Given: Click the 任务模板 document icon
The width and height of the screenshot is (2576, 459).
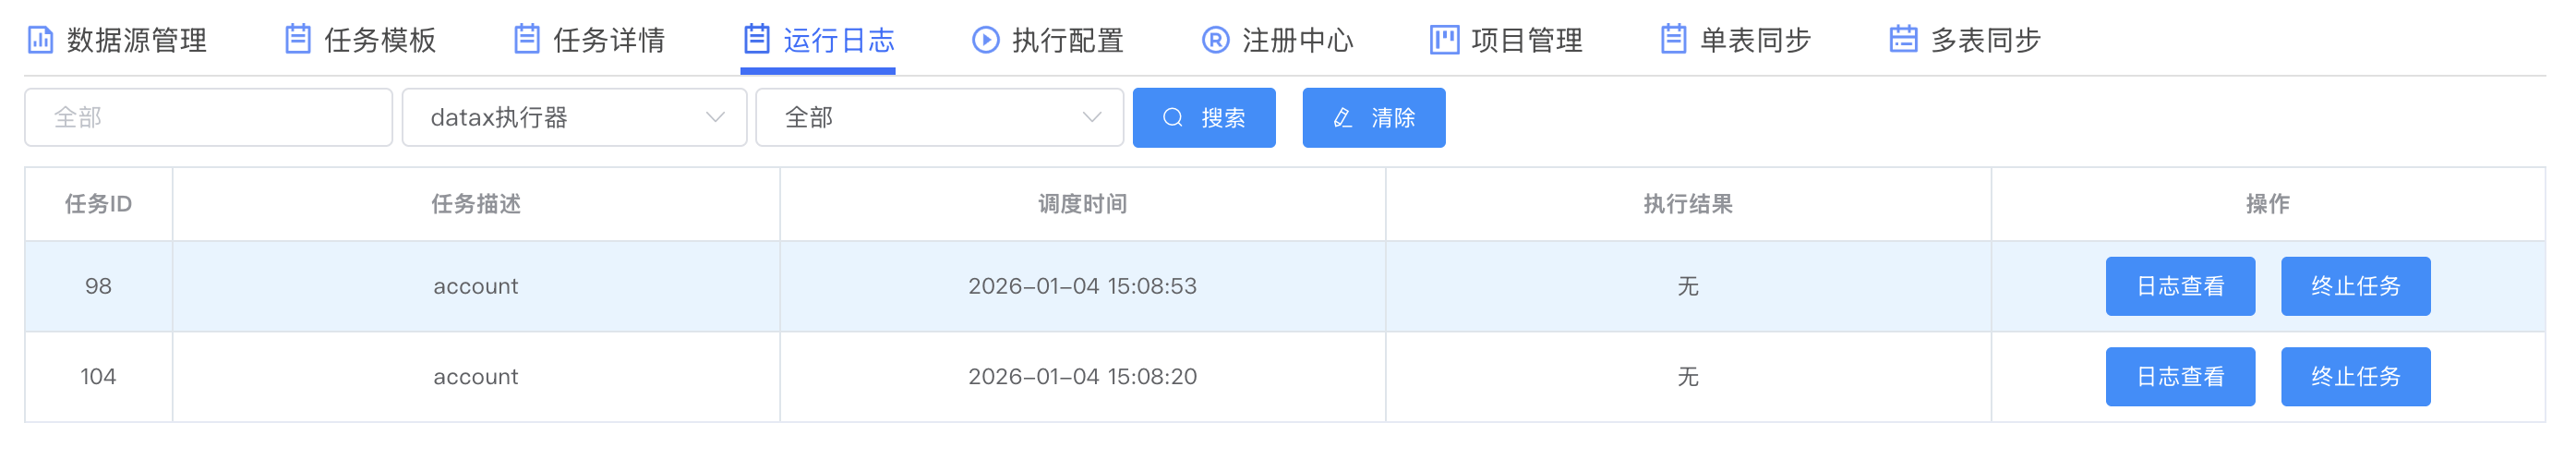Looking at the screenshot, I should pyautogui.click(x=298, y=40).
